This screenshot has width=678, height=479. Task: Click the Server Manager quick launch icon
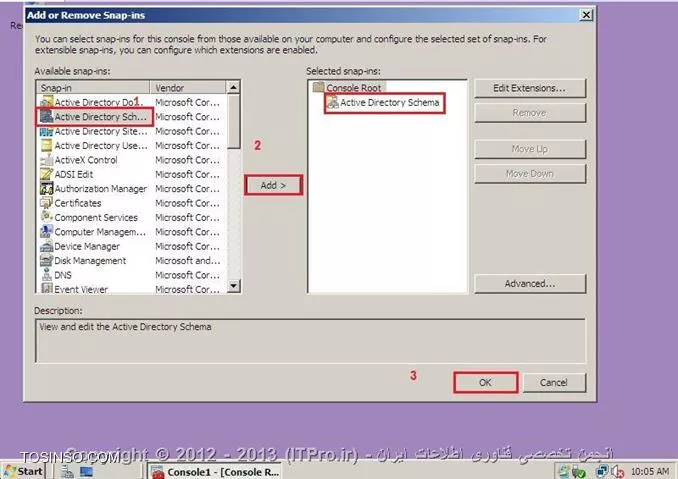67,472
